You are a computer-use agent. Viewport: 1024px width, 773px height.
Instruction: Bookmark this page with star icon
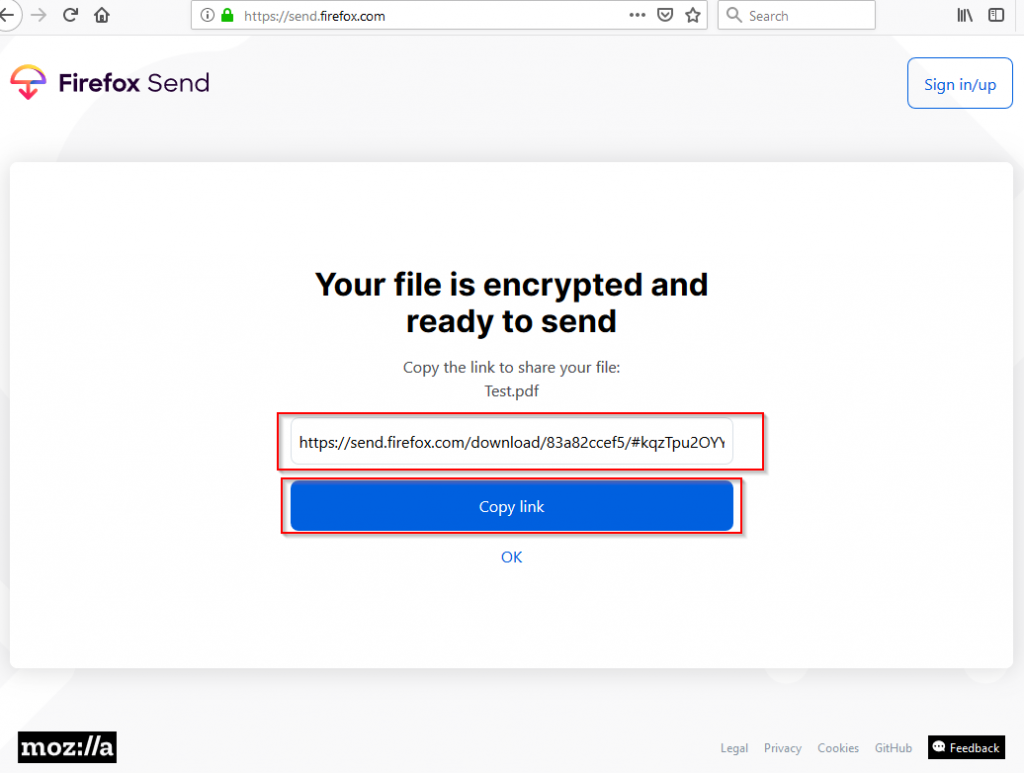coord(692,15)
